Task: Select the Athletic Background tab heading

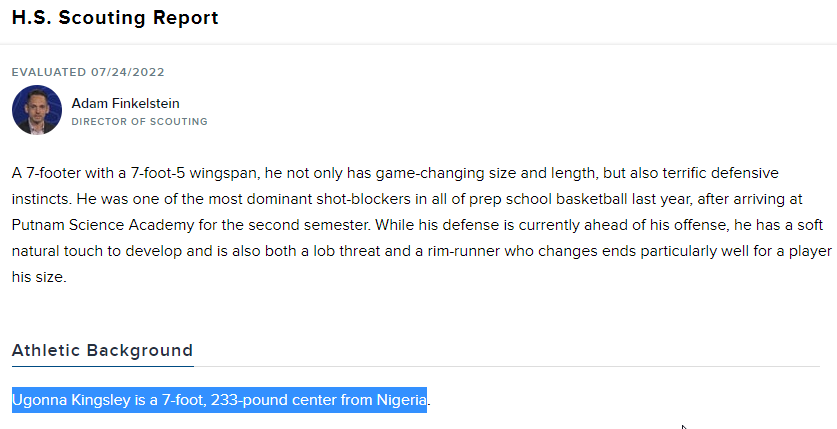Action: 102,351
